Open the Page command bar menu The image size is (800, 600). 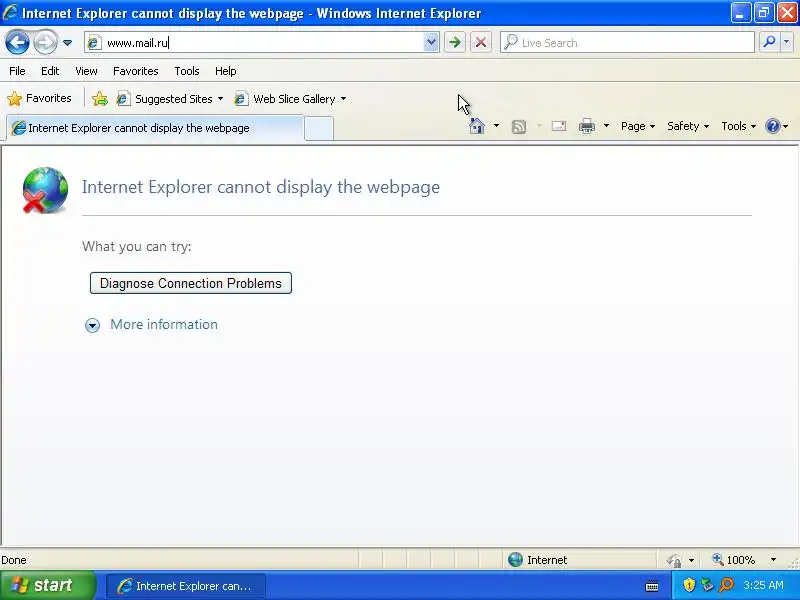coord(638,126)
